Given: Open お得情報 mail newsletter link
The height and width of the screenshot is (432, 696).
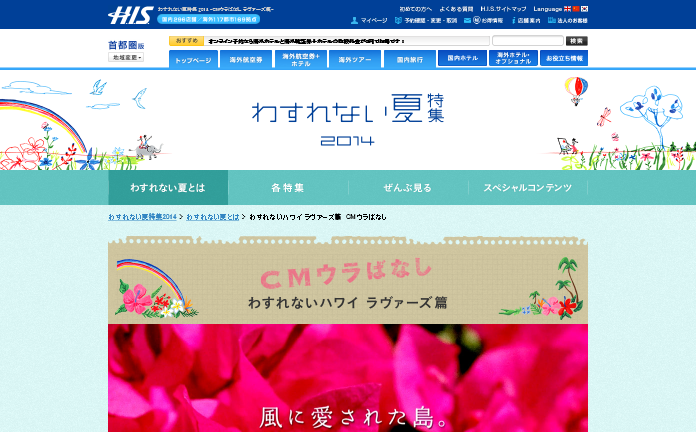Looking at the screenshot, I should (x=483, y=20).
